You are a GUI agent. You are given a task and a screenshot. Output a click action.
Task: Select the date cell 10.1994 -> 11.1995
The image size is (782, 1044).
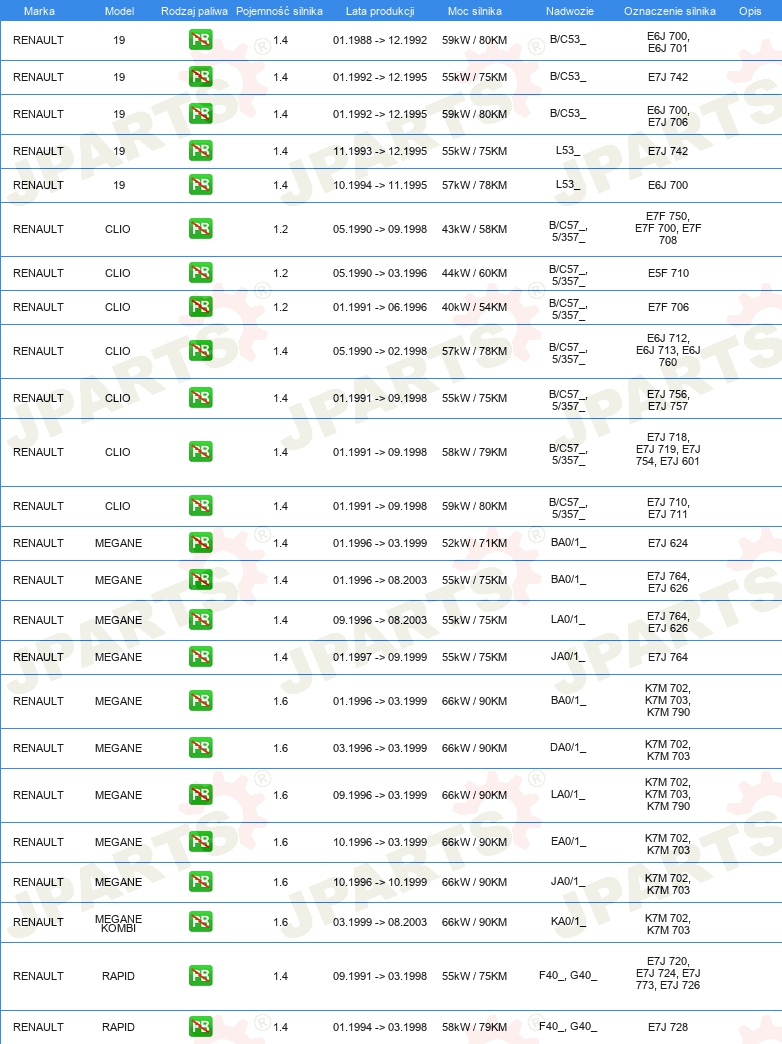pyautogui.click(x=380, y=185)
